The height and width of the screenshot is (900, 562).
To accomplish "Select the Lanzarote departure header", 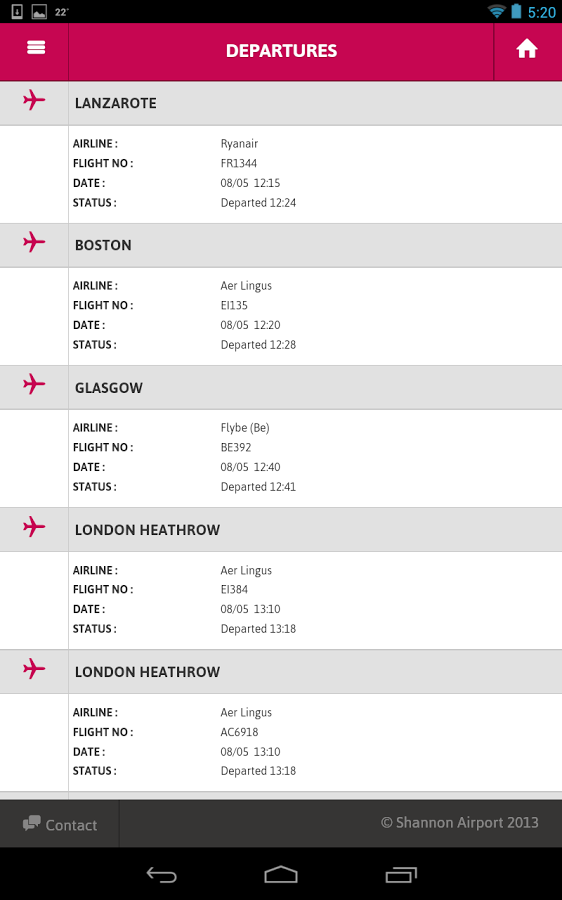I will coord(281,103).
